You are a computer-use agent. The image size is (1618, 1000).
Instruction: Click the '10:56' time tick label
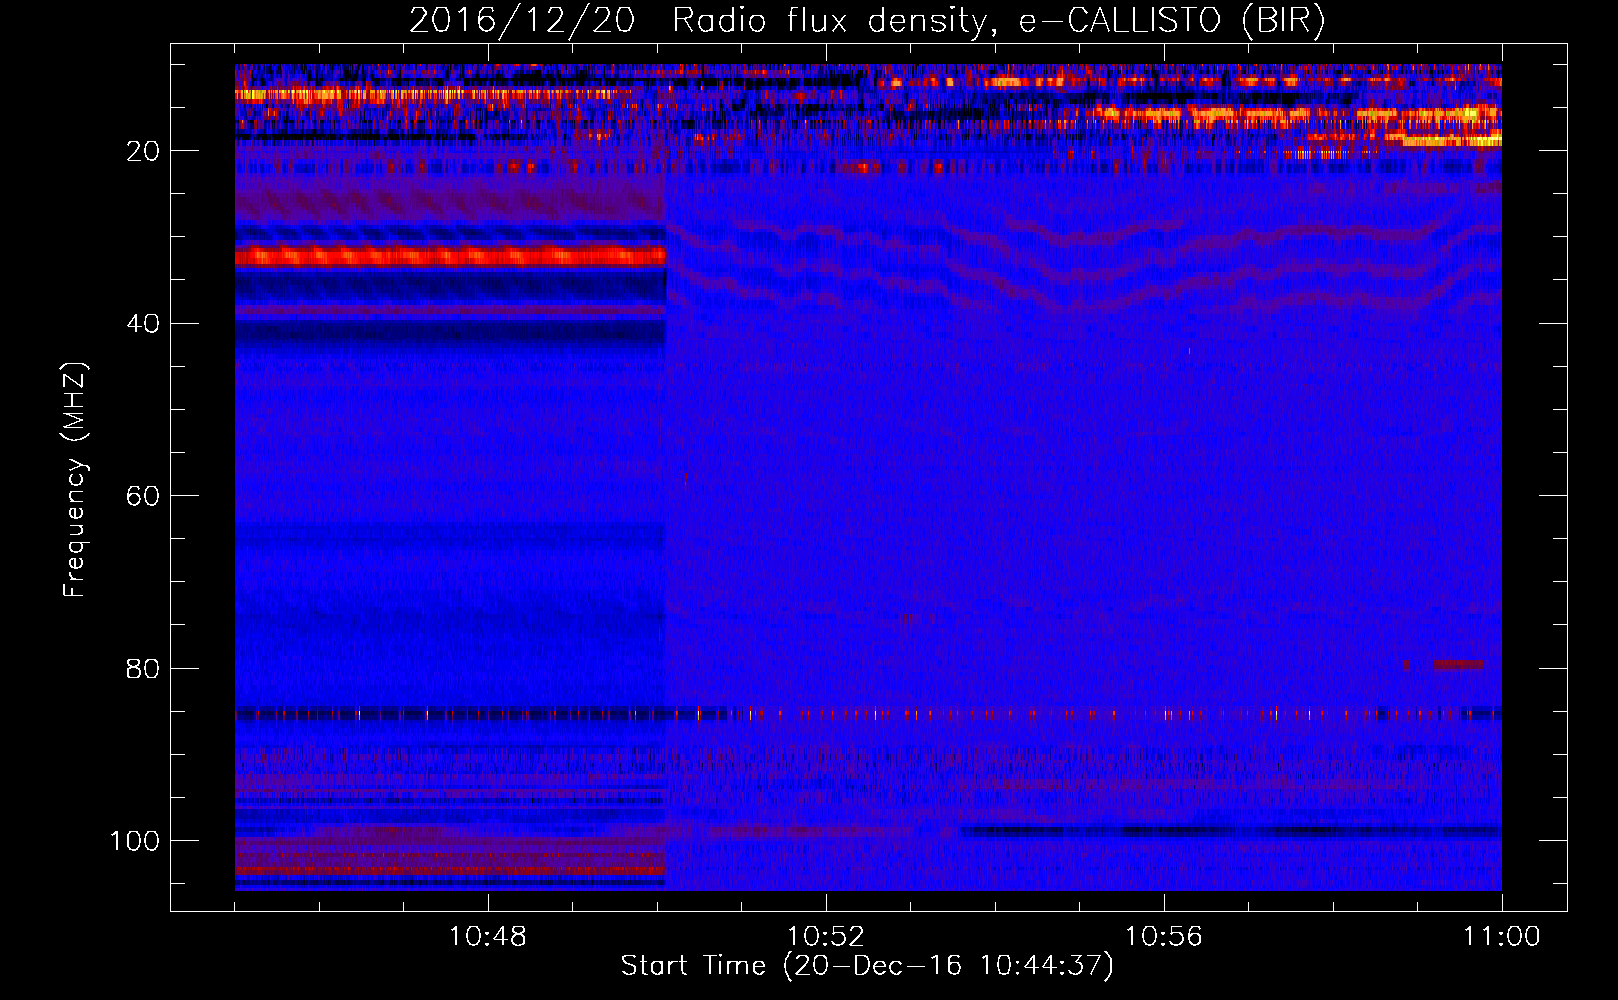click(x=1163, y=937)
